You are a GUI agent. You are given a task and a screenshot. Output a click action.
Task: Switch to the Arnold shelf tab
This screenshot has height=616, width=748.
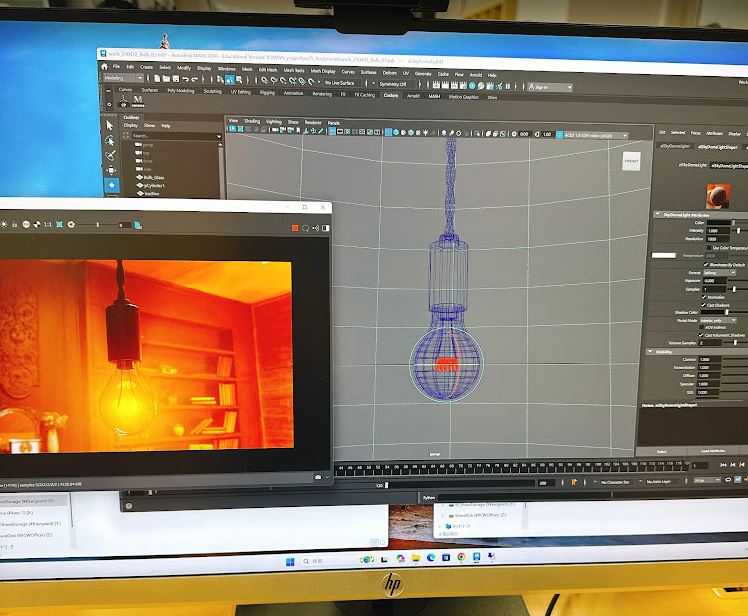pyautogui.click(x=413, y=95)
